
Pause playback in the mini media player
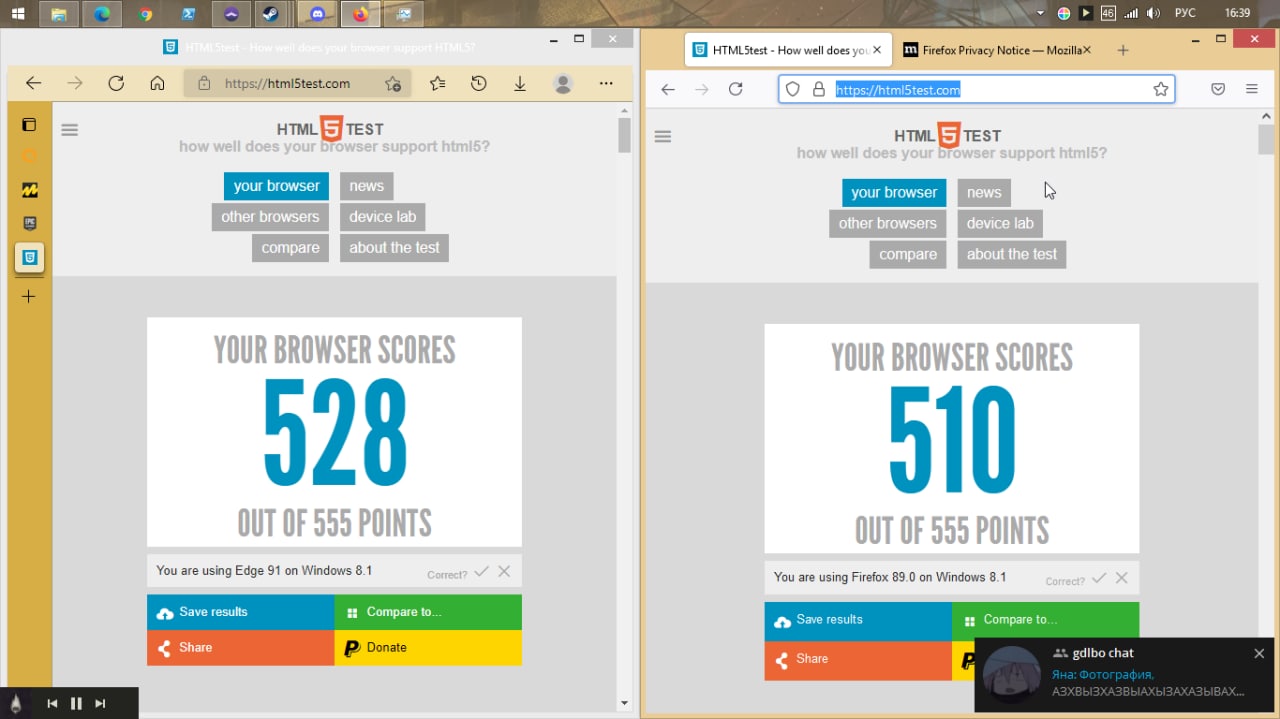76,704
